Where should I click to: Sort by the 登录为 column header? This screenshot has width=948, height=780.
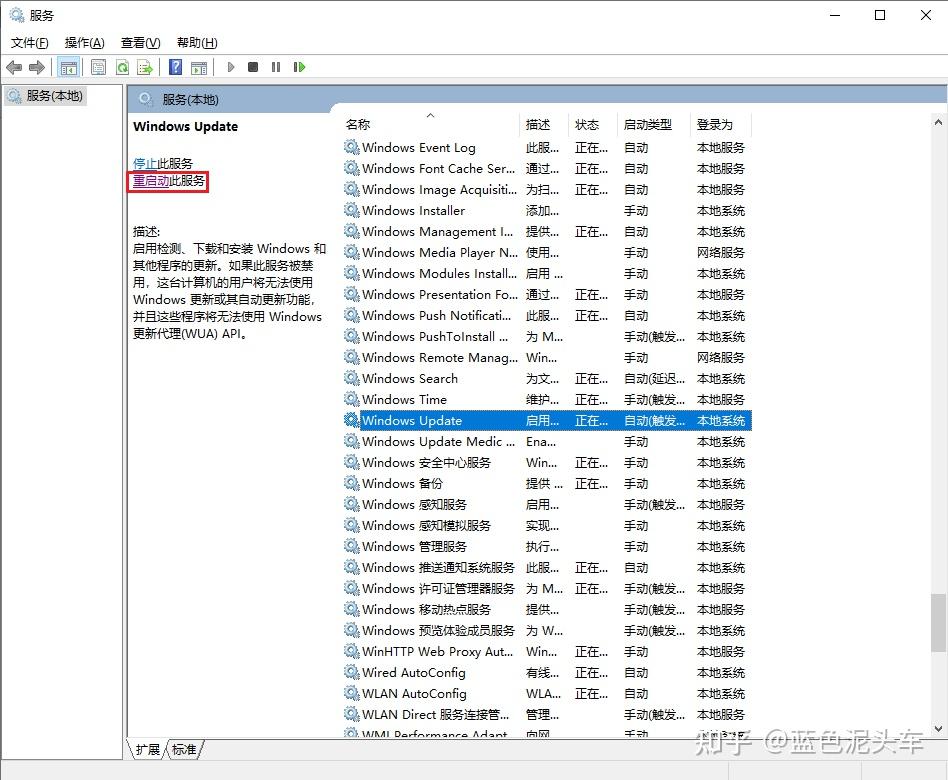(x=721, y=125)
